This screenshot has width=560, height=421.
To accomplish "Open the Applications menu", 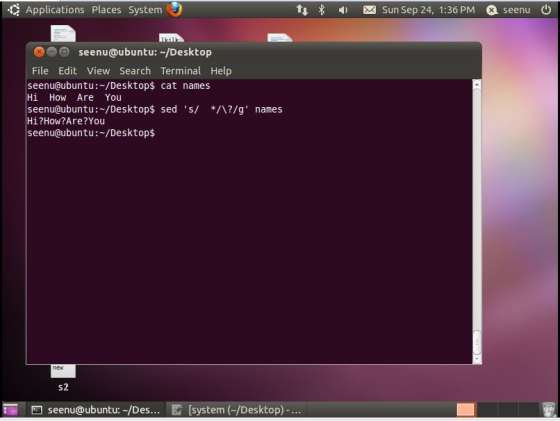I will click(x=55, y=10).
